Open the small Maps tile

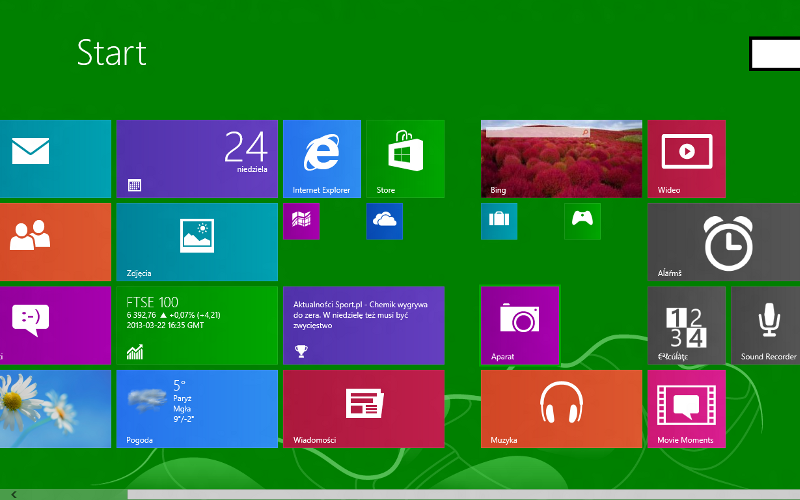(302, 221)
